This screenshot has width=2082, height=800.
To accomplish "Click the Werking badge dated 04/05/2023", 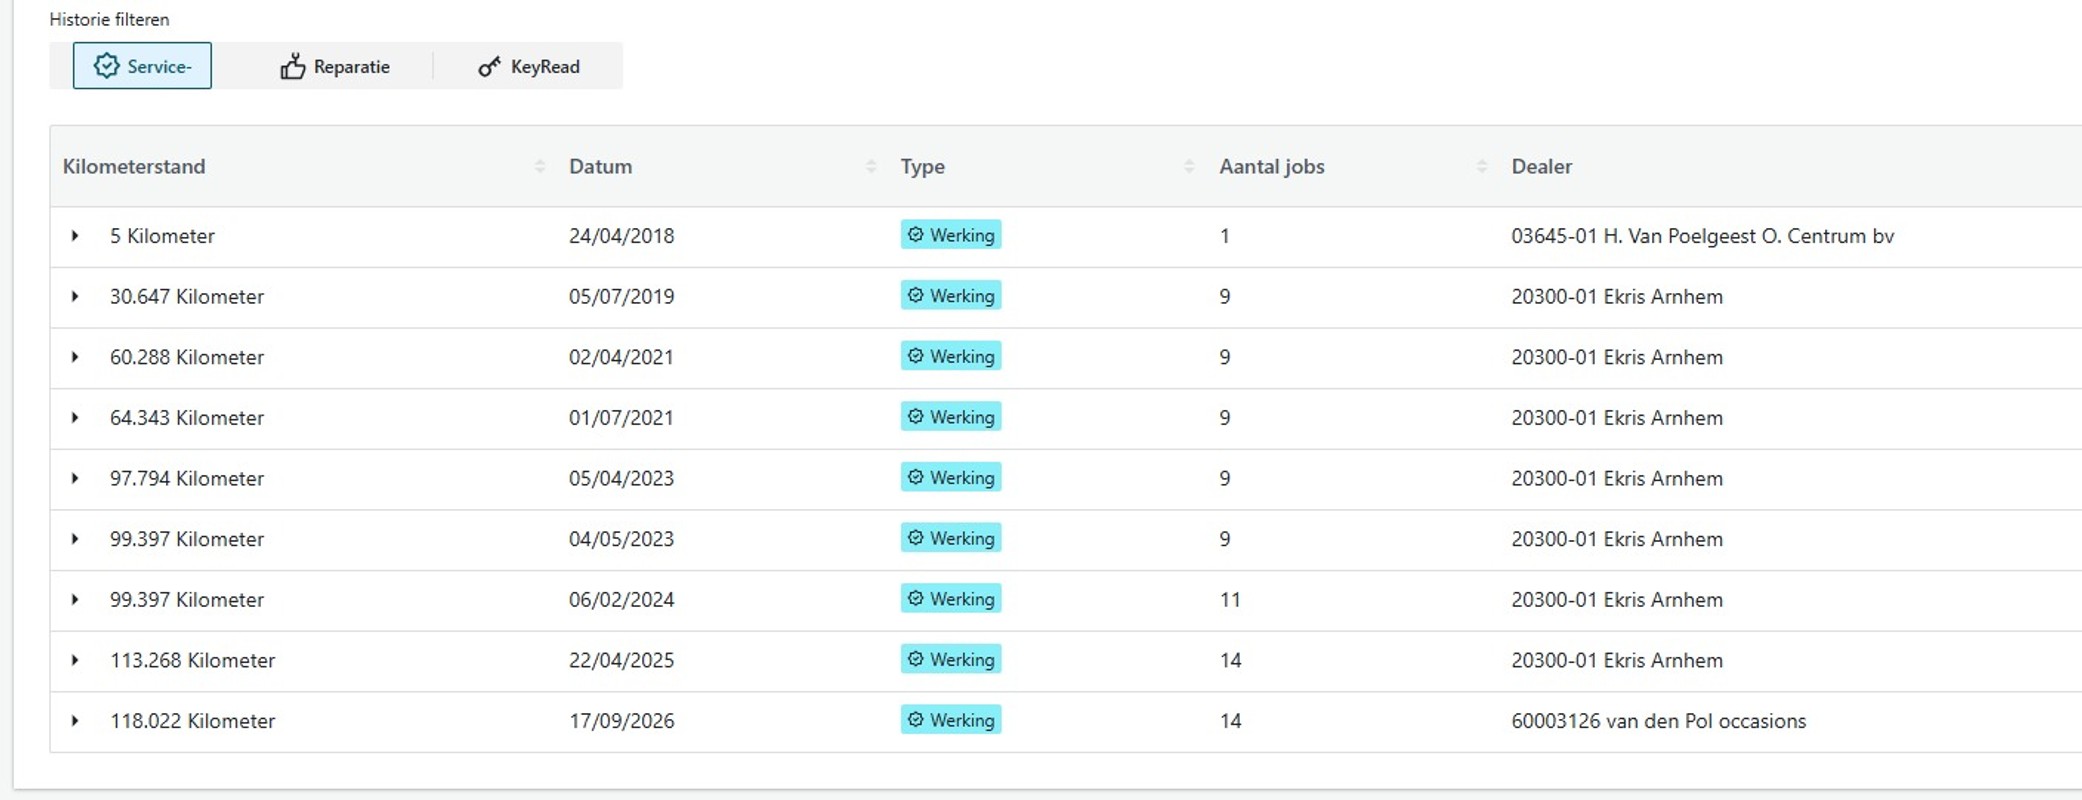I will tap(951, 538).
